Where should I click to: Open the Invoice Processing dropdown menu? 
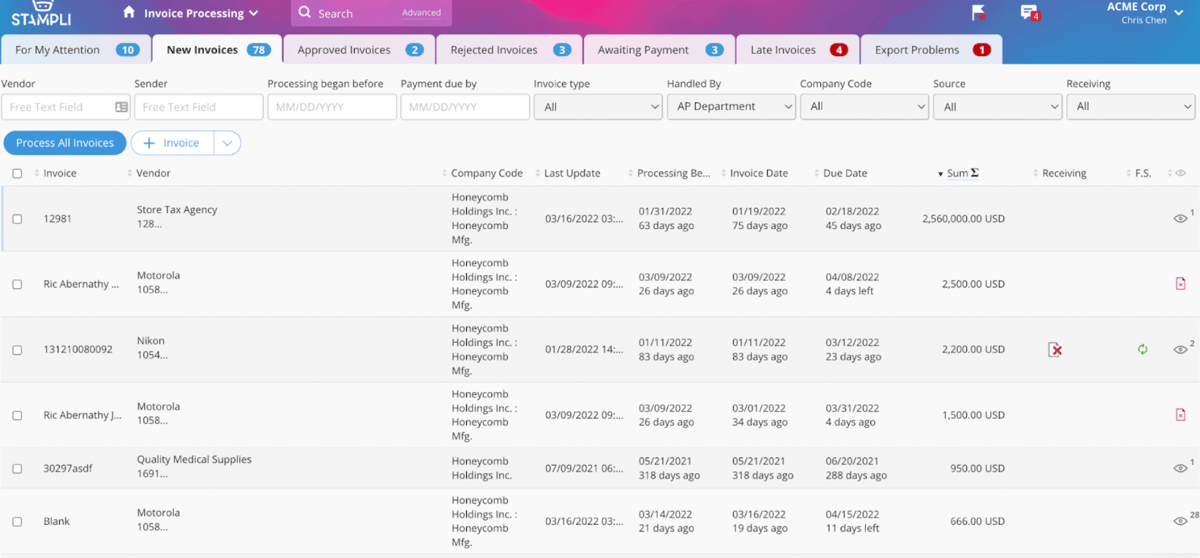pos(201,13)
